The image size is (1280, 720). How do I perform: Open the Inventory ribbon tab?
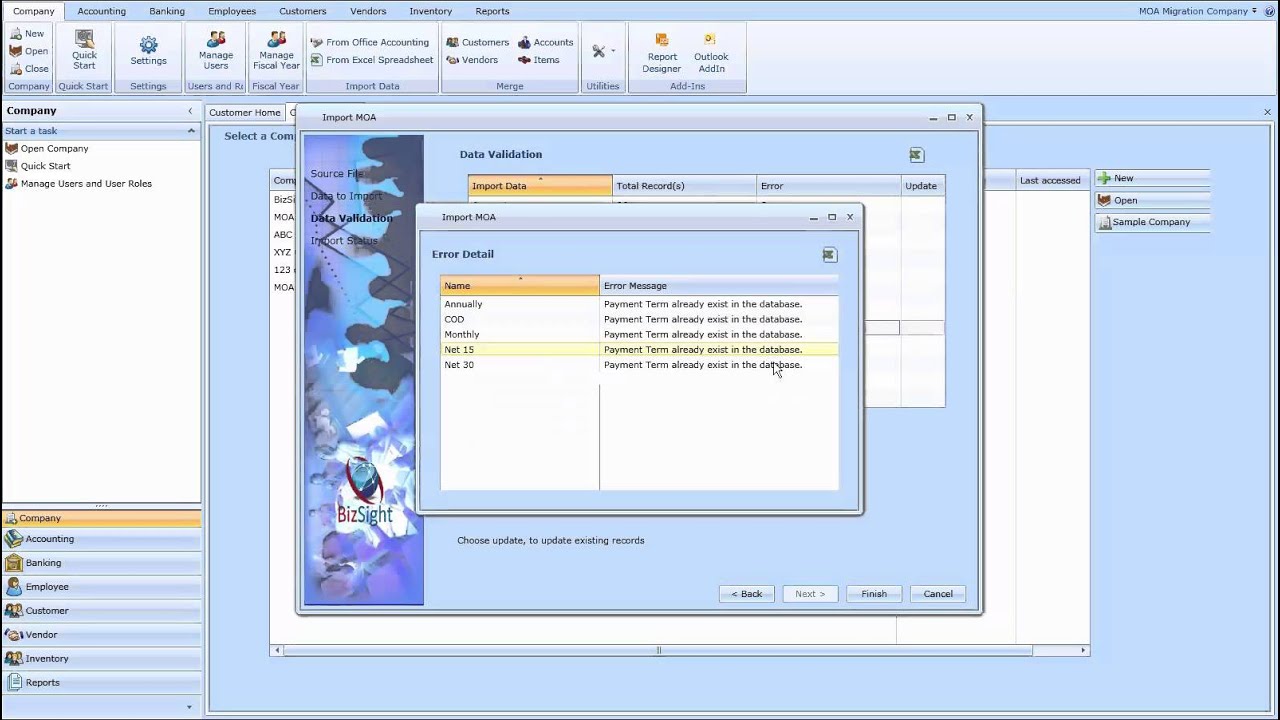click(x=431, y=11)
